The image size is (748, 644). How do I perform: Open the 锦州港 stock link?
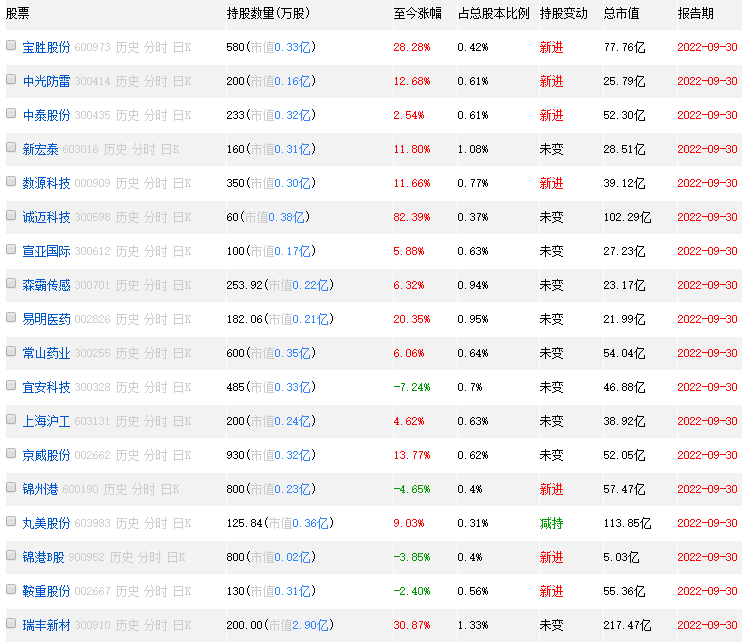pos(41,489)
